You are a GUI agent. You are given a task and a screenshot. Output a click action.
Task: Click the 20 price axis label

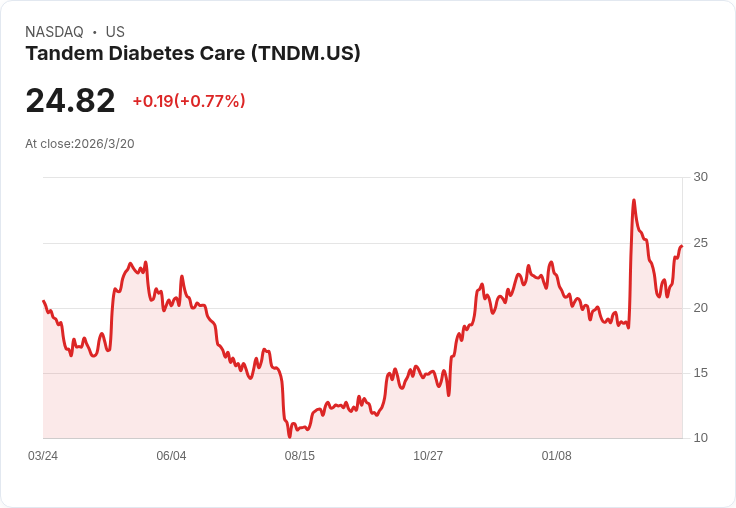point(700,308)
